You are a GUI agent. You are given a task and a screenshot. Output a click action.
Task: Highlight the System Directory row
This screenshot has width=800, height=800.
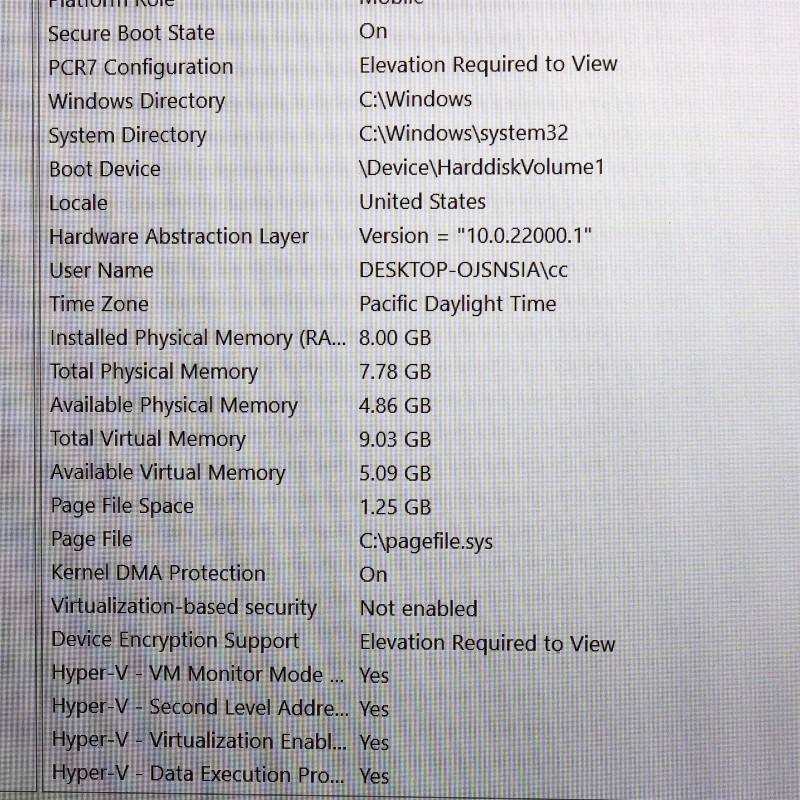click(x=127, y=135)
